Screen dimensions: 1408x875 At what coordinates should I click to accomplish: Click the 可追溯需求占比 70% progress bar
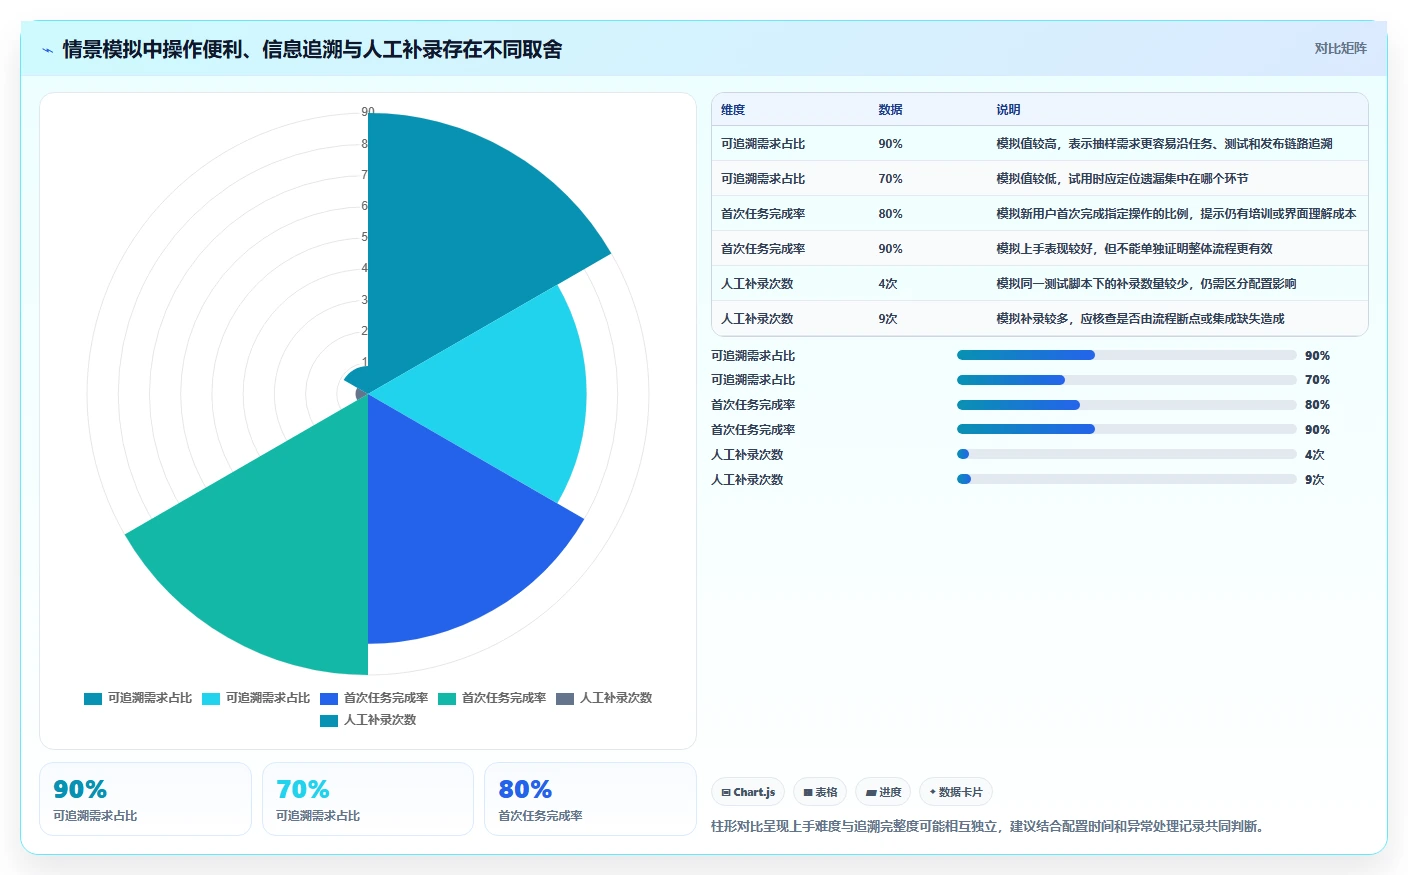pyautogui.click(x=1126, y=380)
